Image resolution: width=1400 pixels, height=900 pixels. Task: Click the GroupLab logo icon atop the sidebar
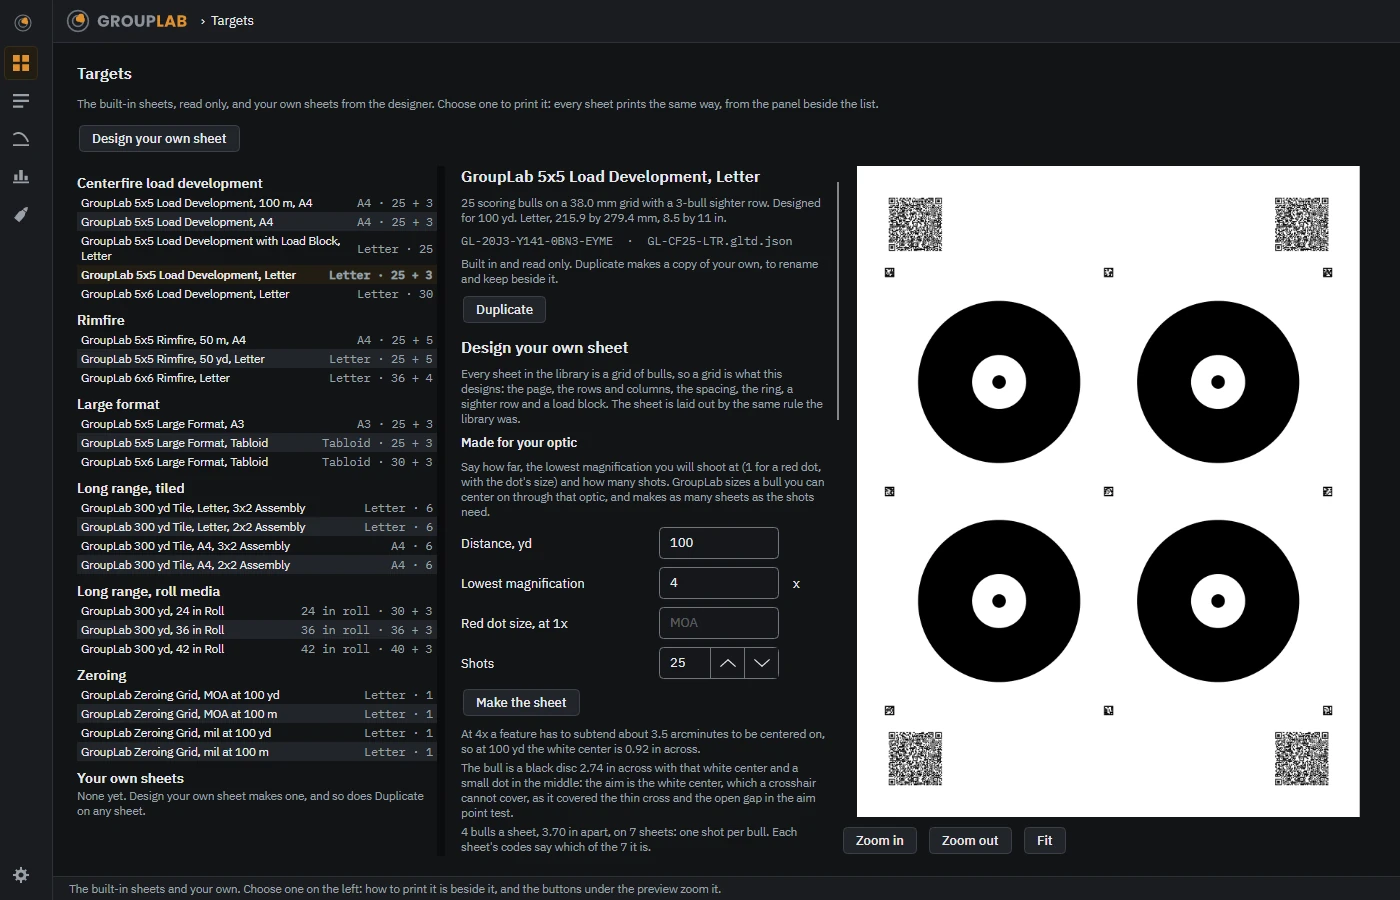coord(22,22)
